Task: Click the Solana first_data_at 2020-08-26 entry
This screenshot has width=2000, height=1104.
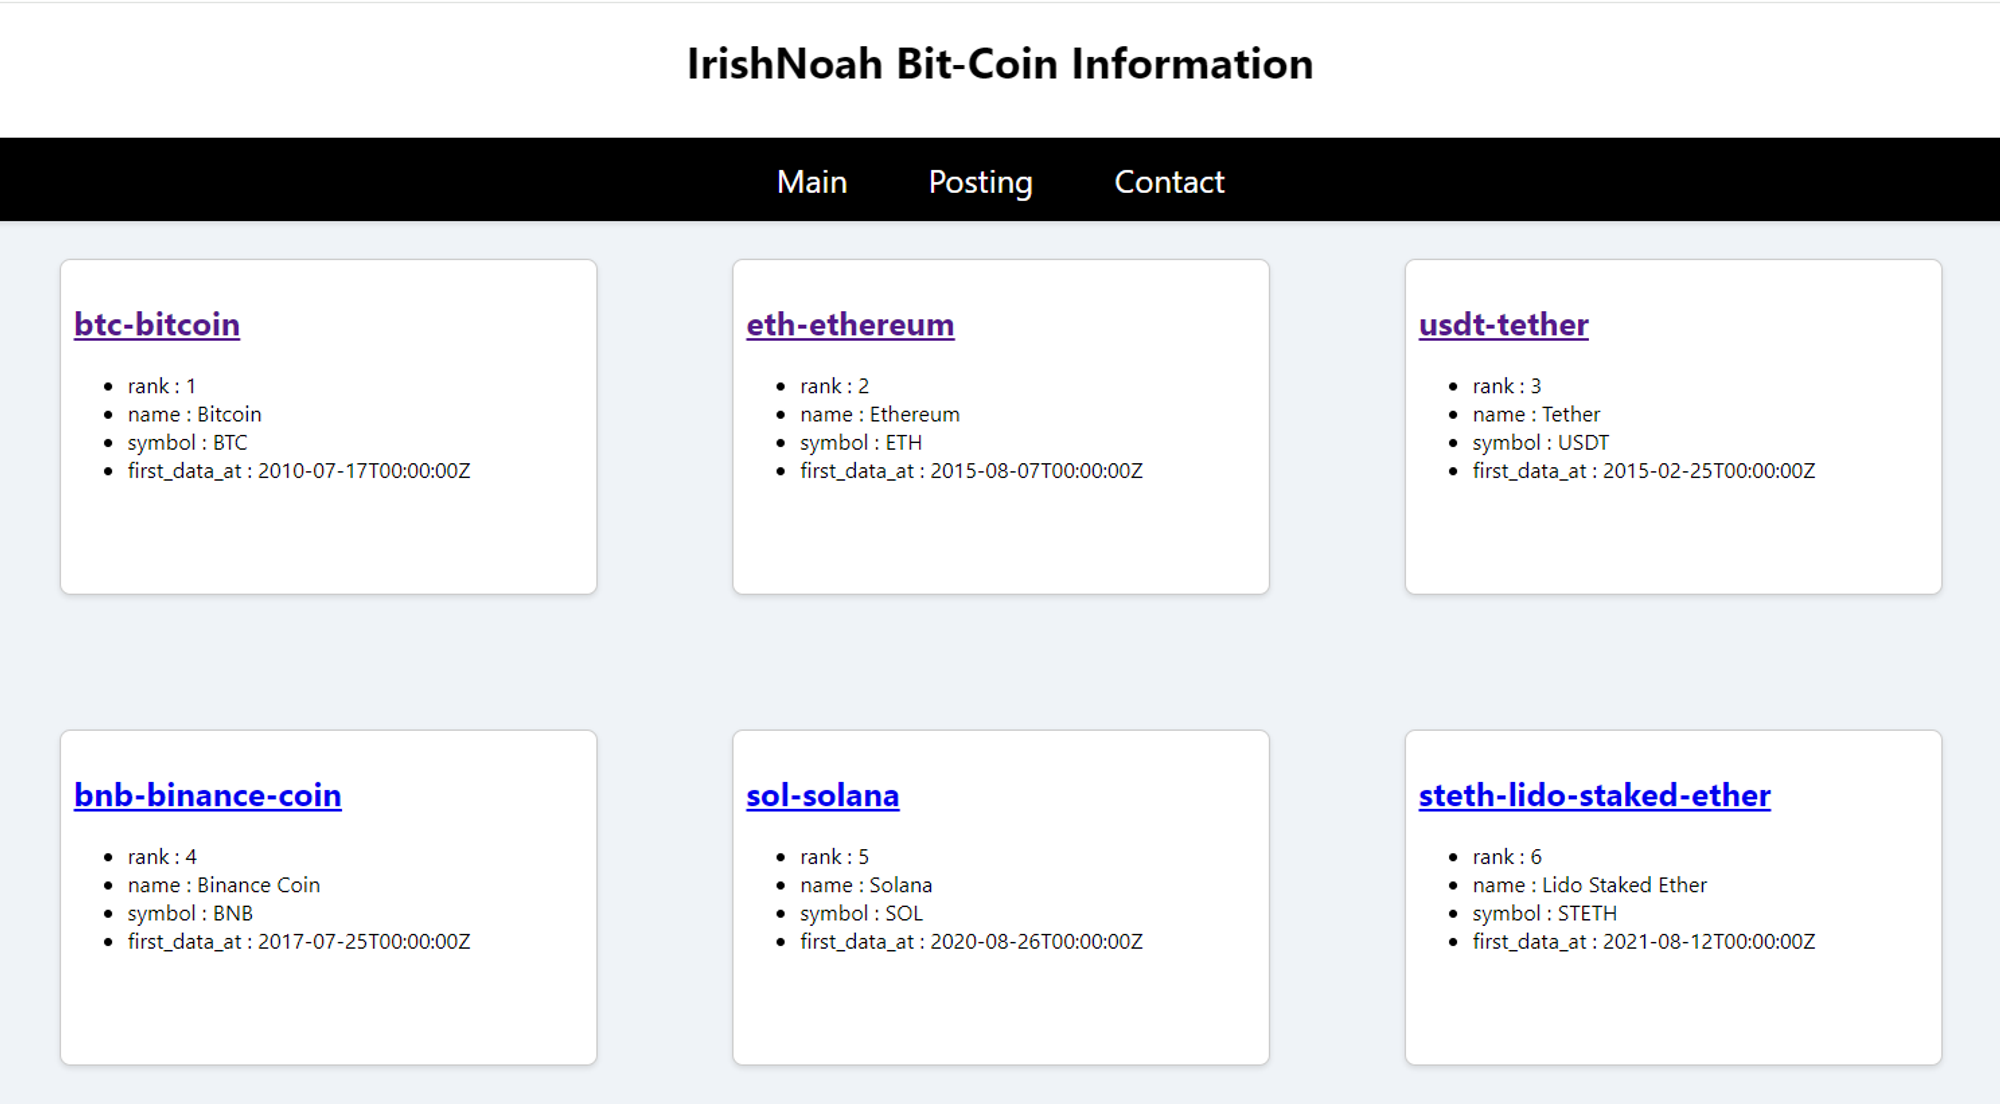Action: 971,941
